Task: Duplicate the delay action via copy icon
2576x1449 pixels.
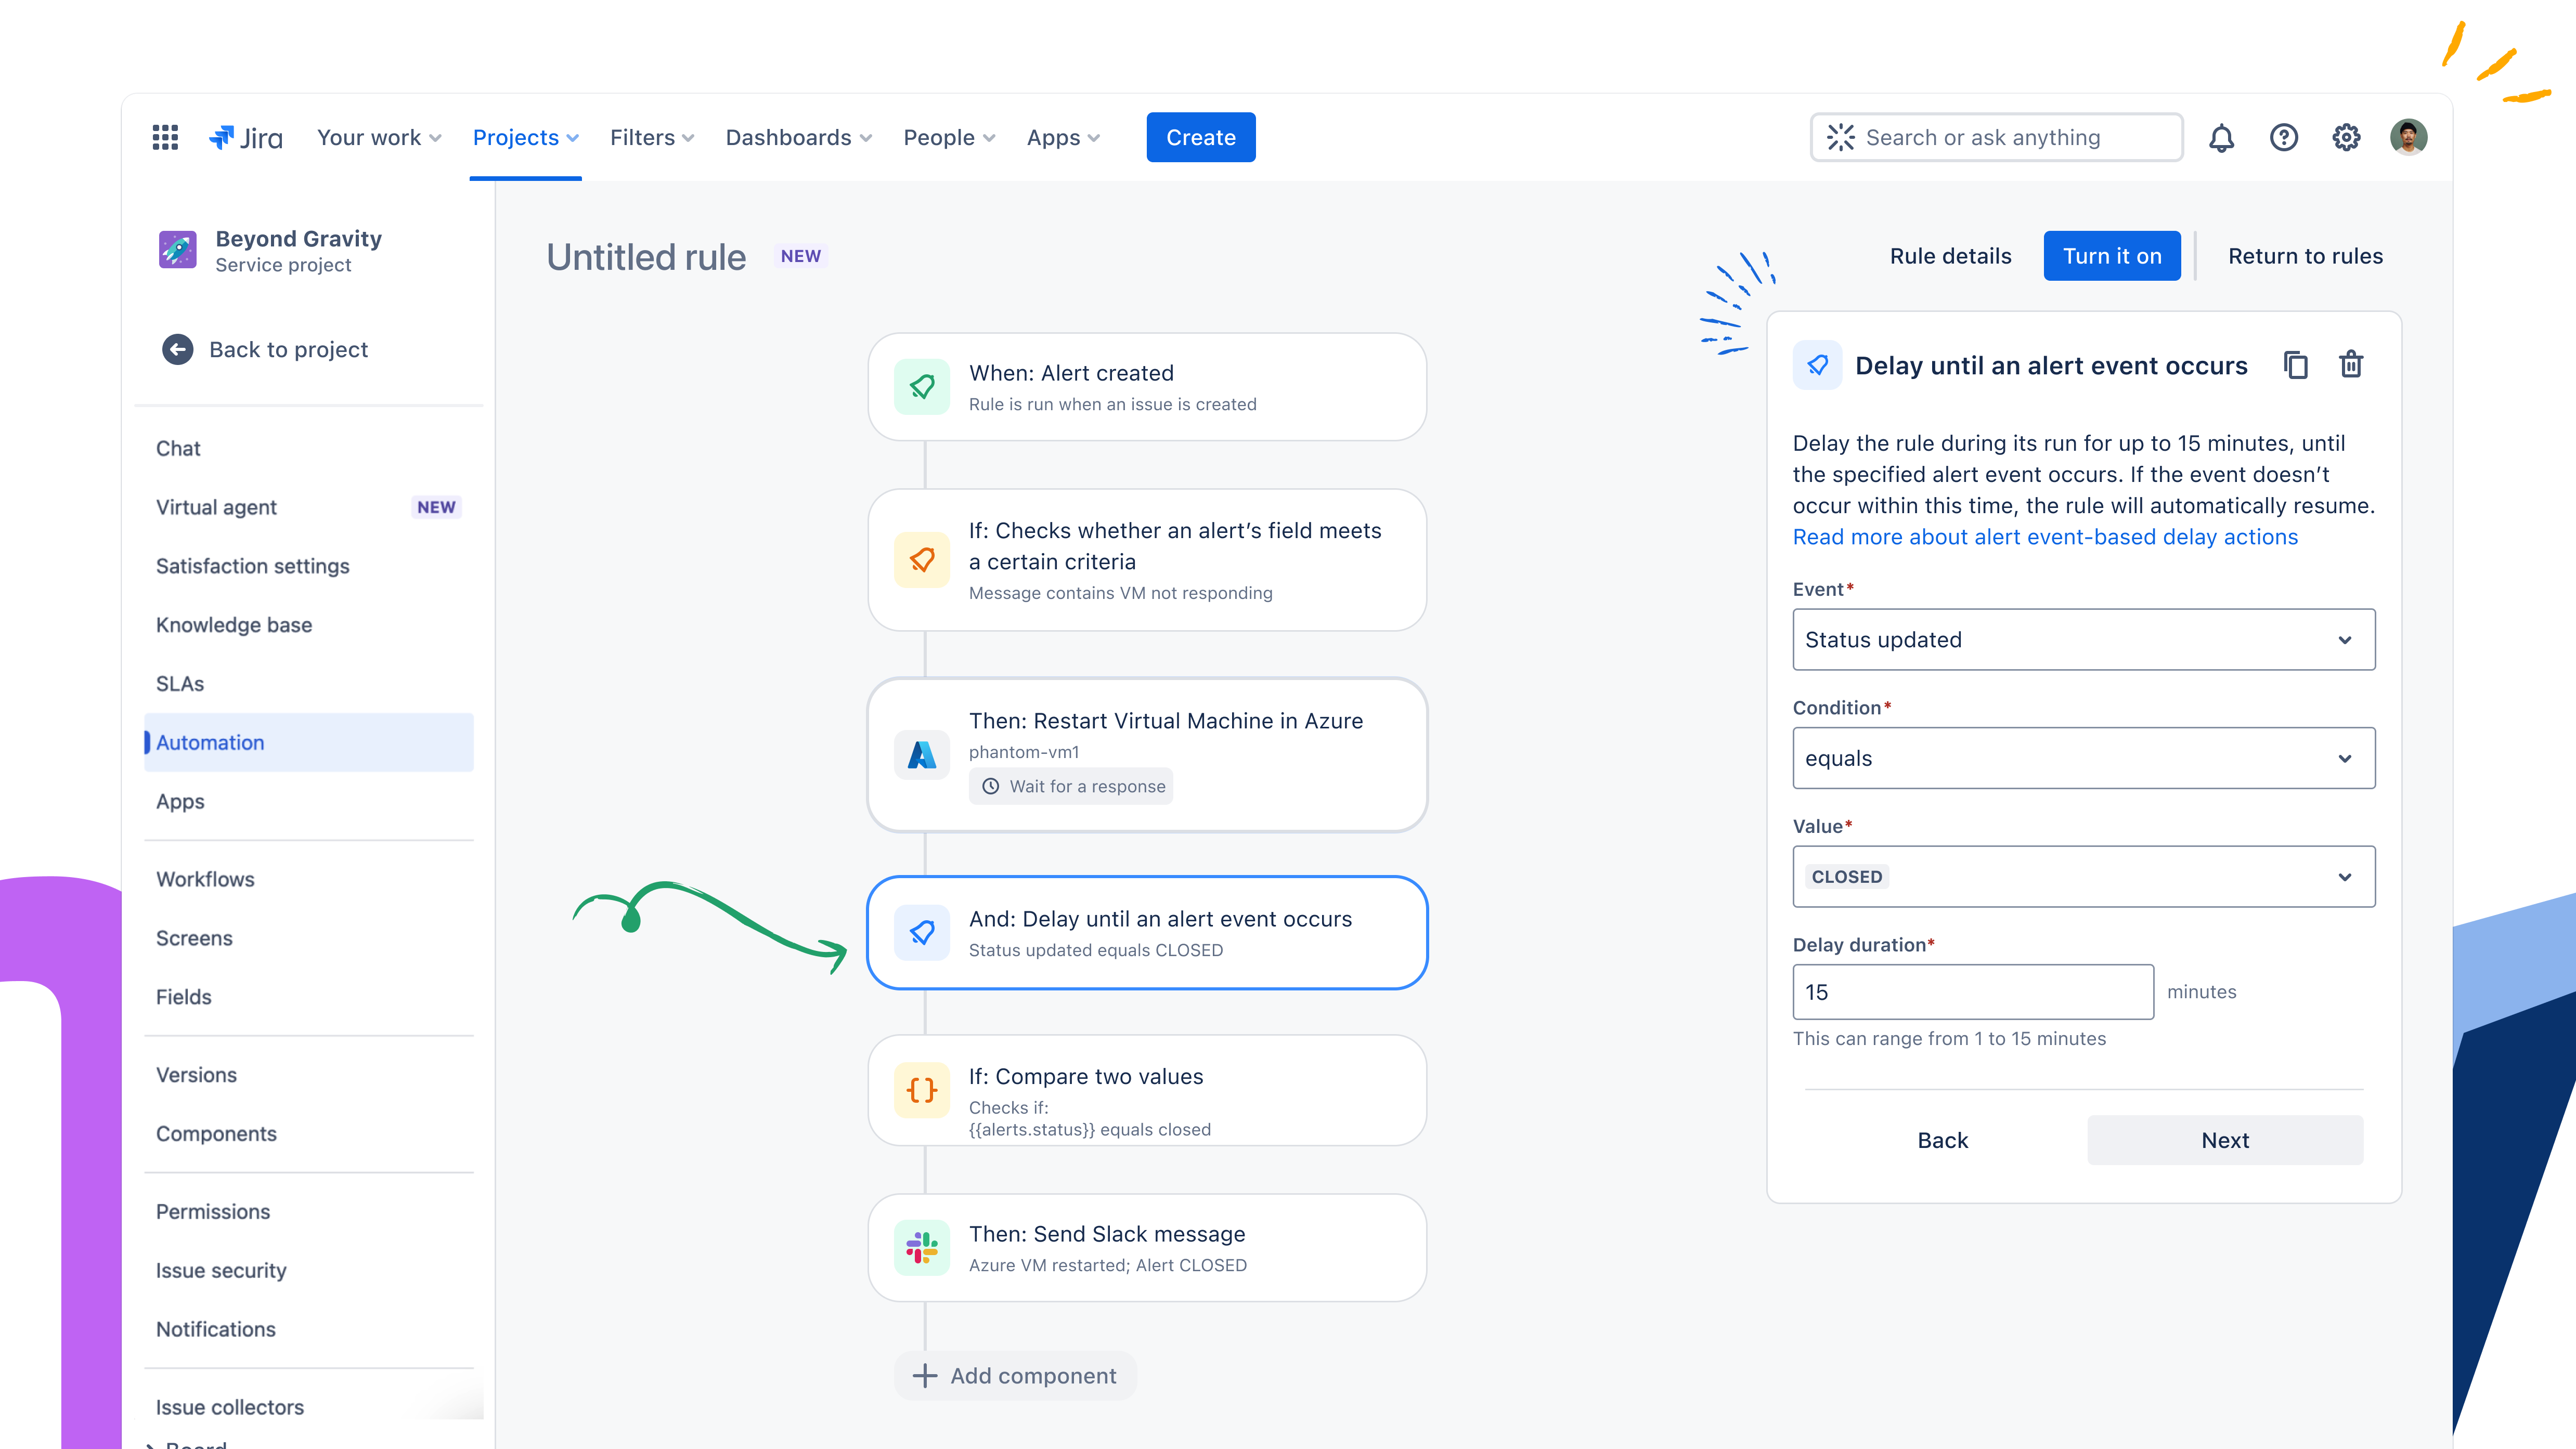Action: (2297, 365)
